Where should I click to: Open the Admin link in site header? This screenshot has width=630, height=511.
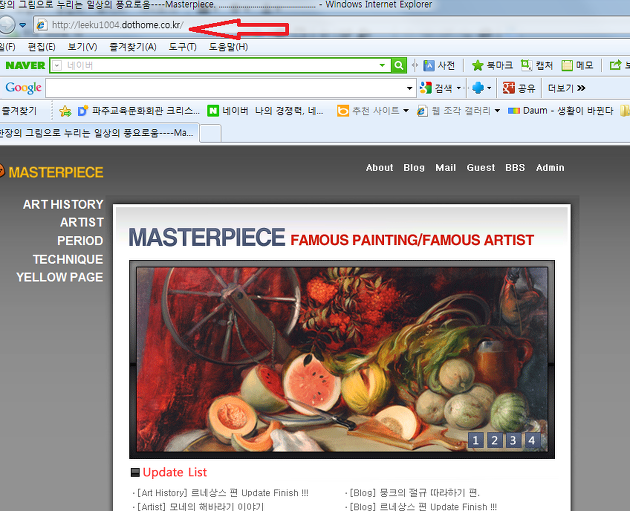550,168
